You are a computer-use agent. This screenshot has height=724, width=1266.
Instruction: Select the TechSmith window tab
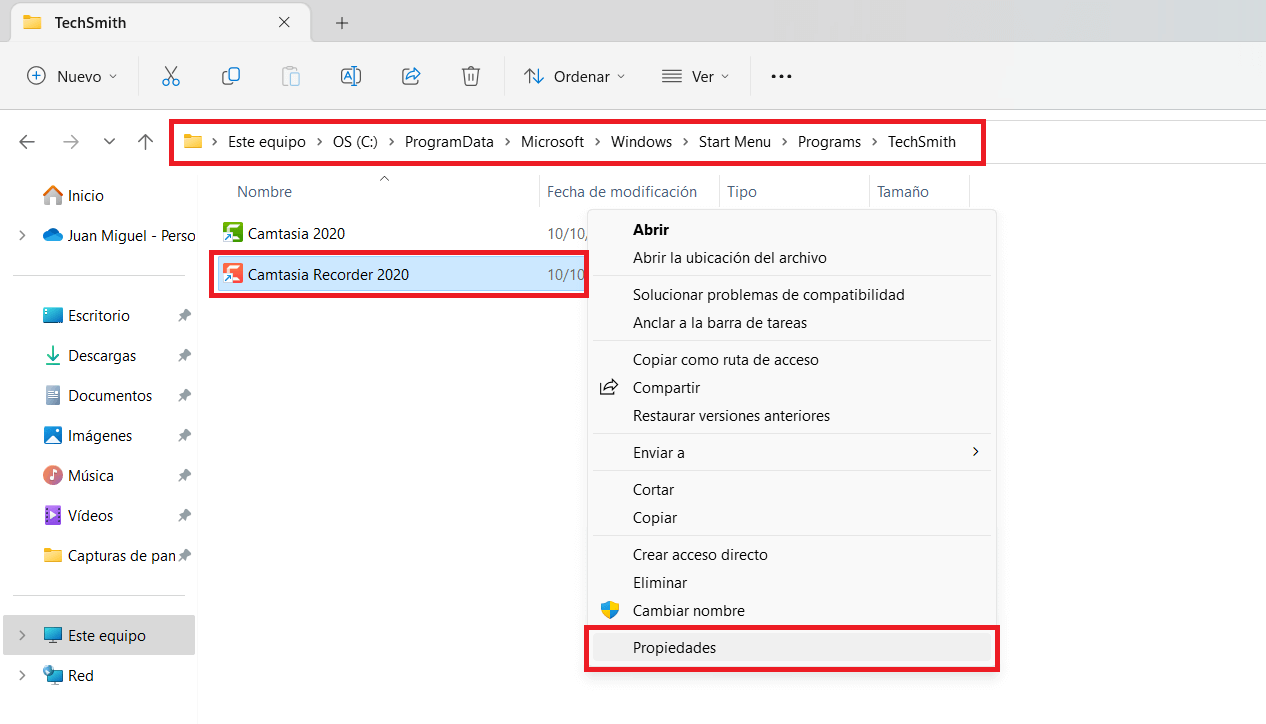[x=161, y=23]
